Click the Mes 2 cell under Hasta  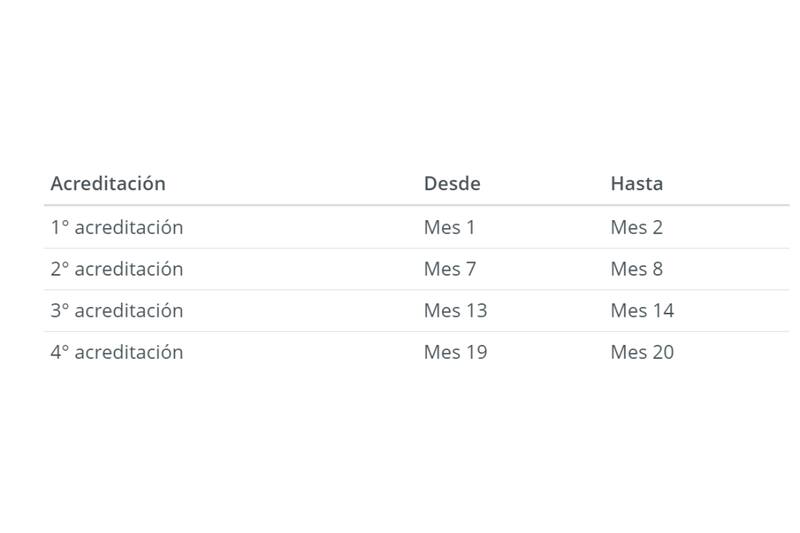(637, 227)
